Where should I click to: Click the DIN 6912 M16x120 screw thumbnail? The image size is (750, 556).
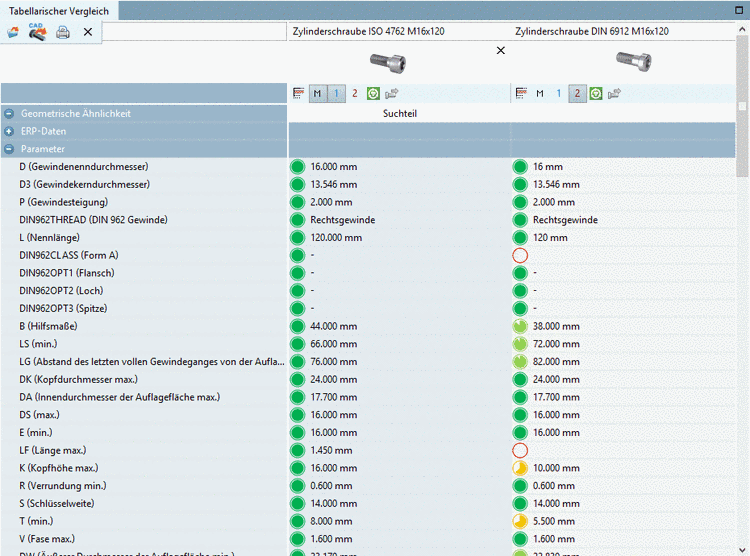pyautogui.click(x=634, y=61)
